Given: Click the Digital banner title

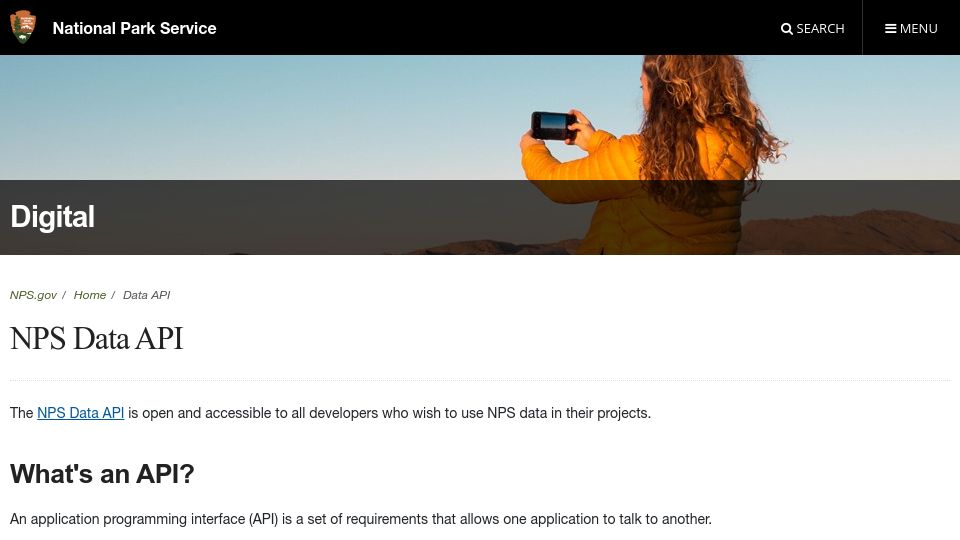Looking at the screenshot, I should (x=53, y=217).
